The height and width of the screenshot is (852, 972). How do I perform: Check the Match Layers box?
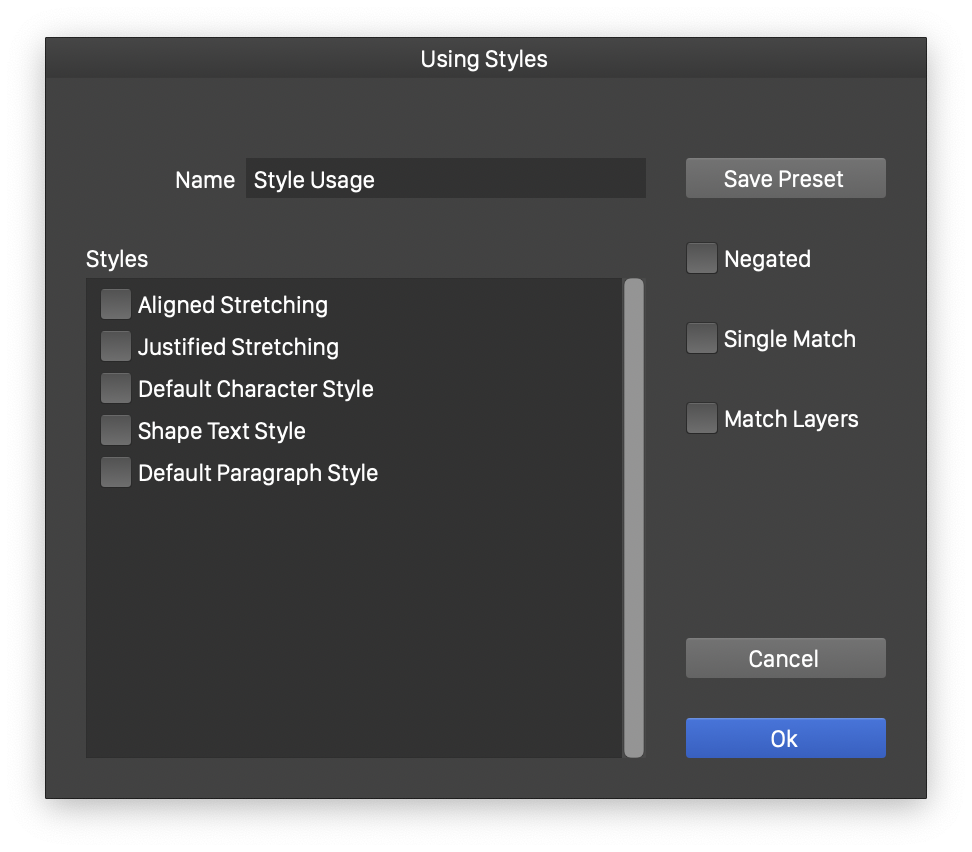701,419
